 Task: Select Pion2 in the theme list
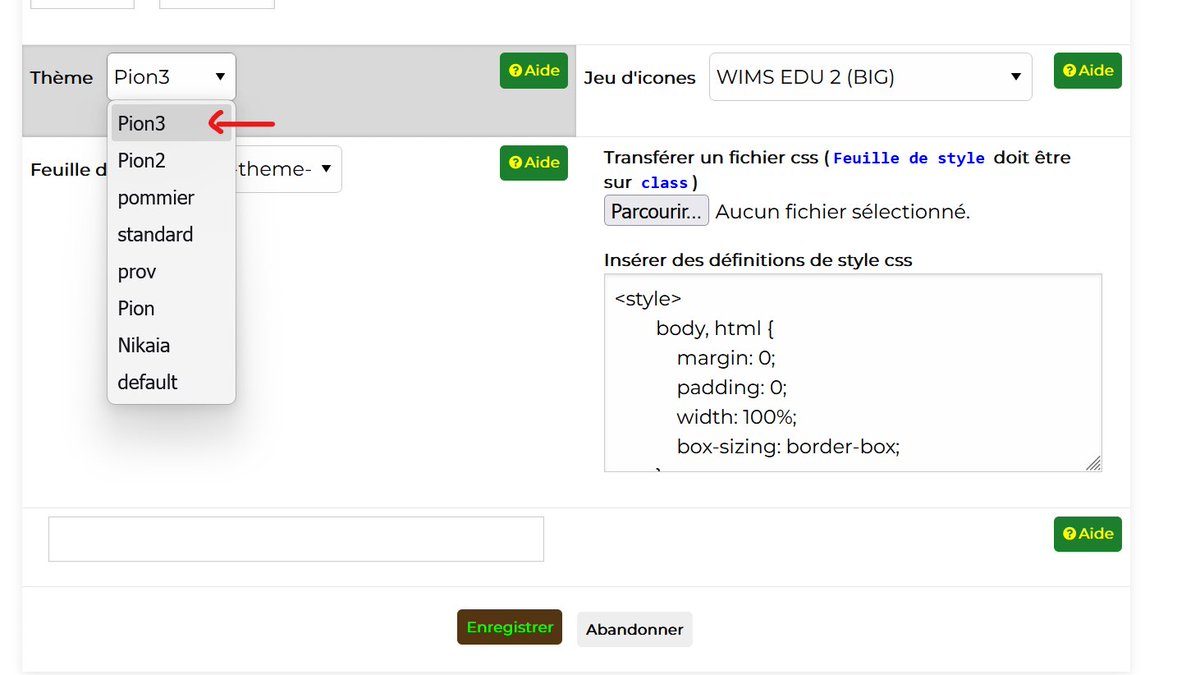pyautogui.click(x=171, y=161)
